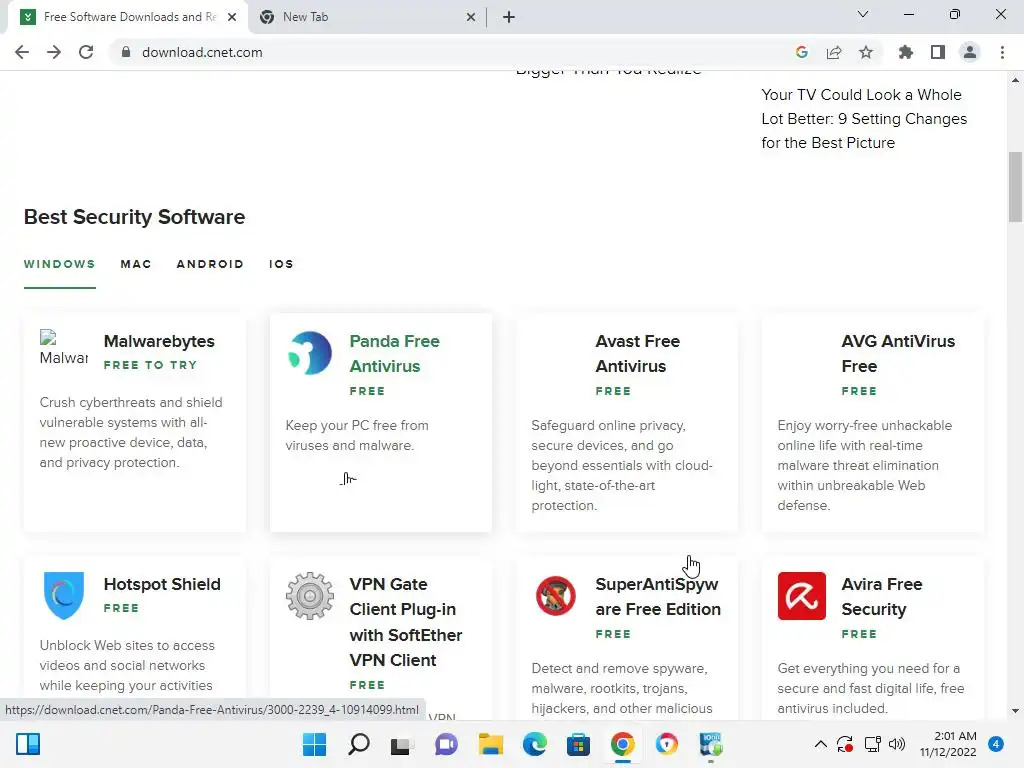Select the Windows platform tab
This screenshot has width=1024, height=768.
59,264
